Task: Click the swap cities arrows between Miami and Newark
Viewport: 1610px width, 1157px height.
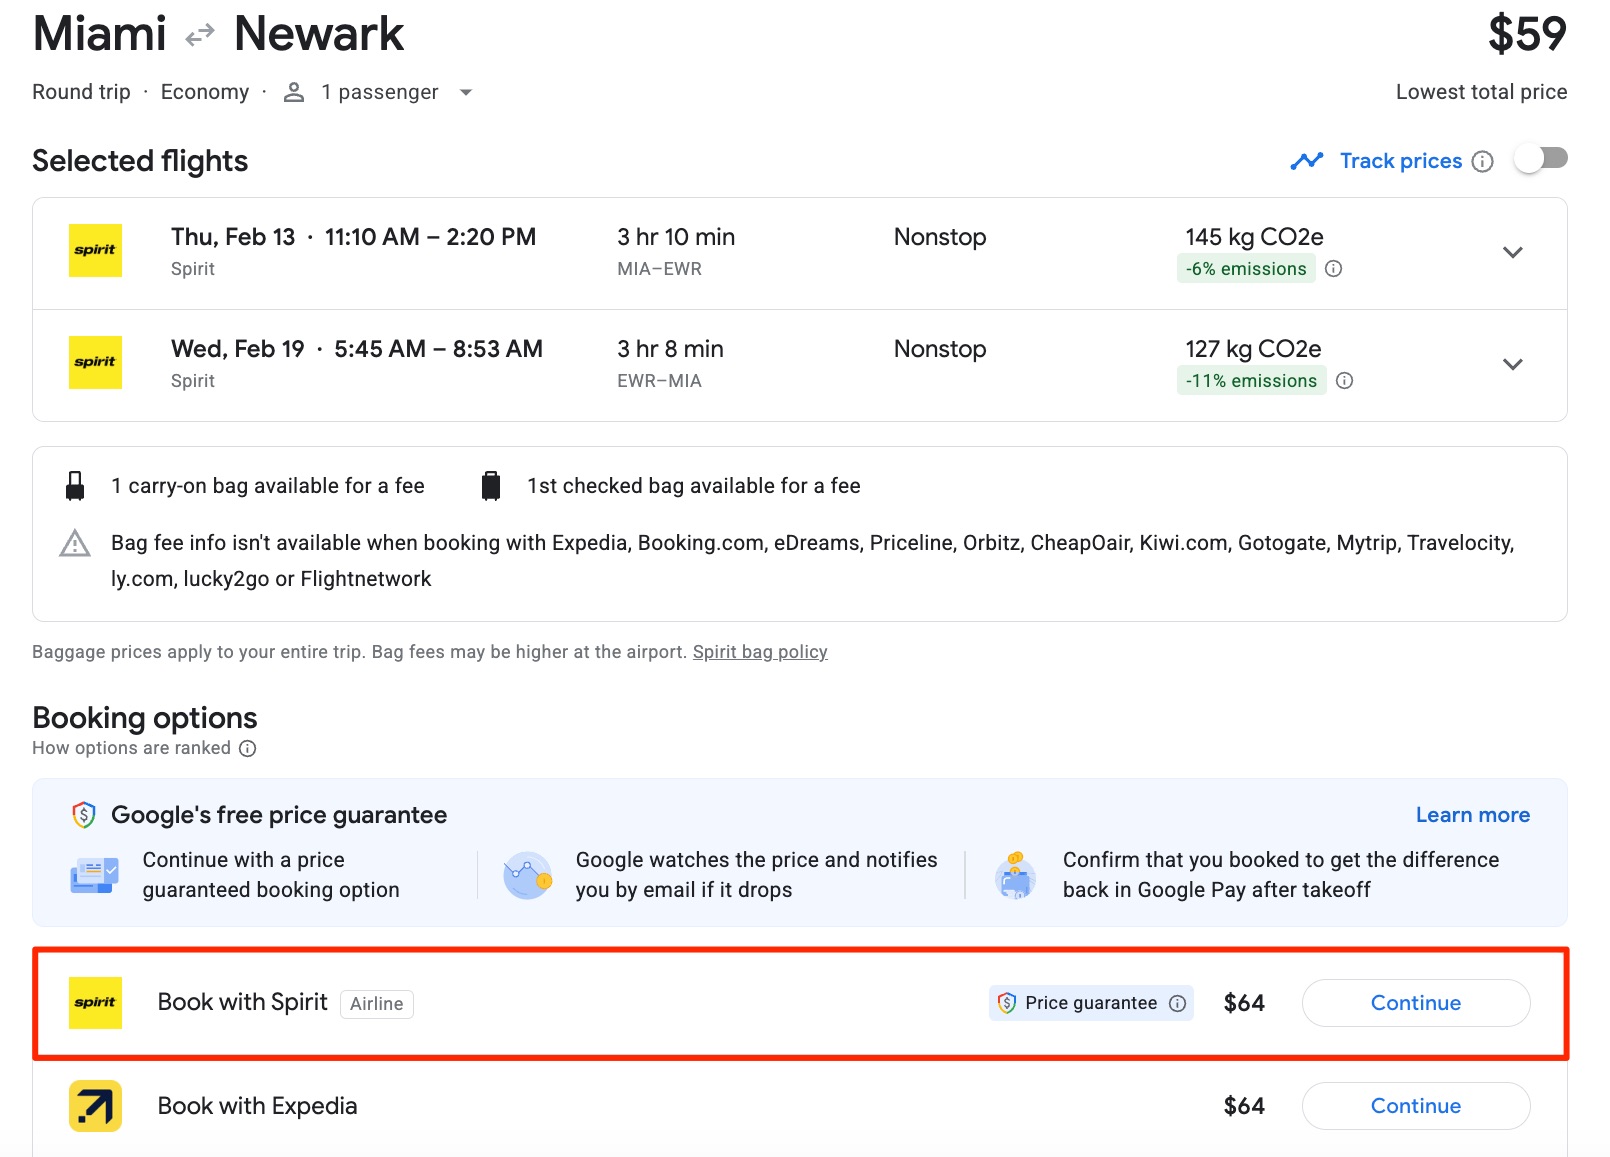Action: 199,33
